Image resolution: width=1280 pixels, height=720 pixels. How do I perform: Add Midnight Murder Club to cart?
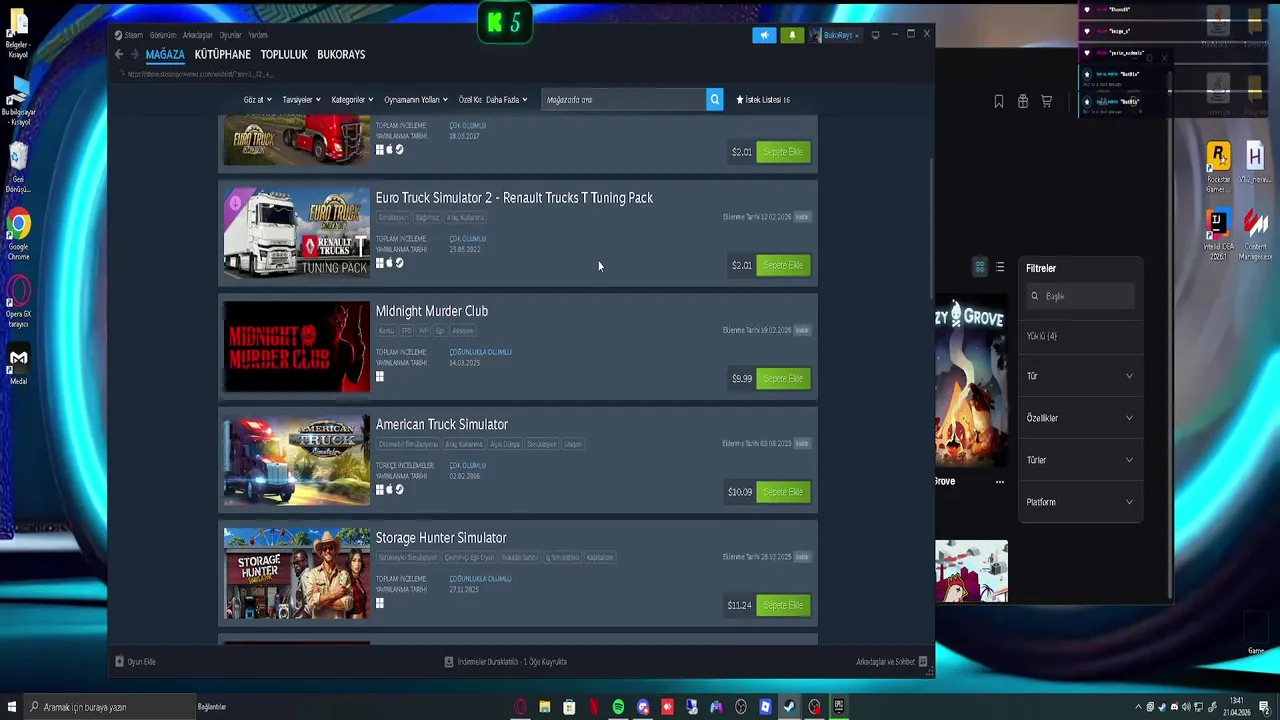coord(783,378)
